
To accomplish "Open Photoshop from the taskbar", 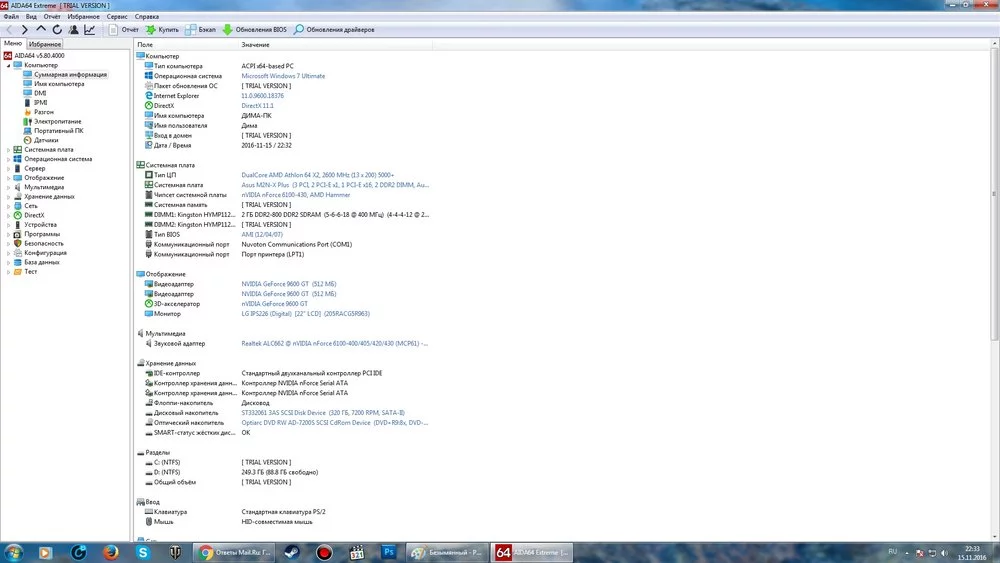I will (388, 552).
